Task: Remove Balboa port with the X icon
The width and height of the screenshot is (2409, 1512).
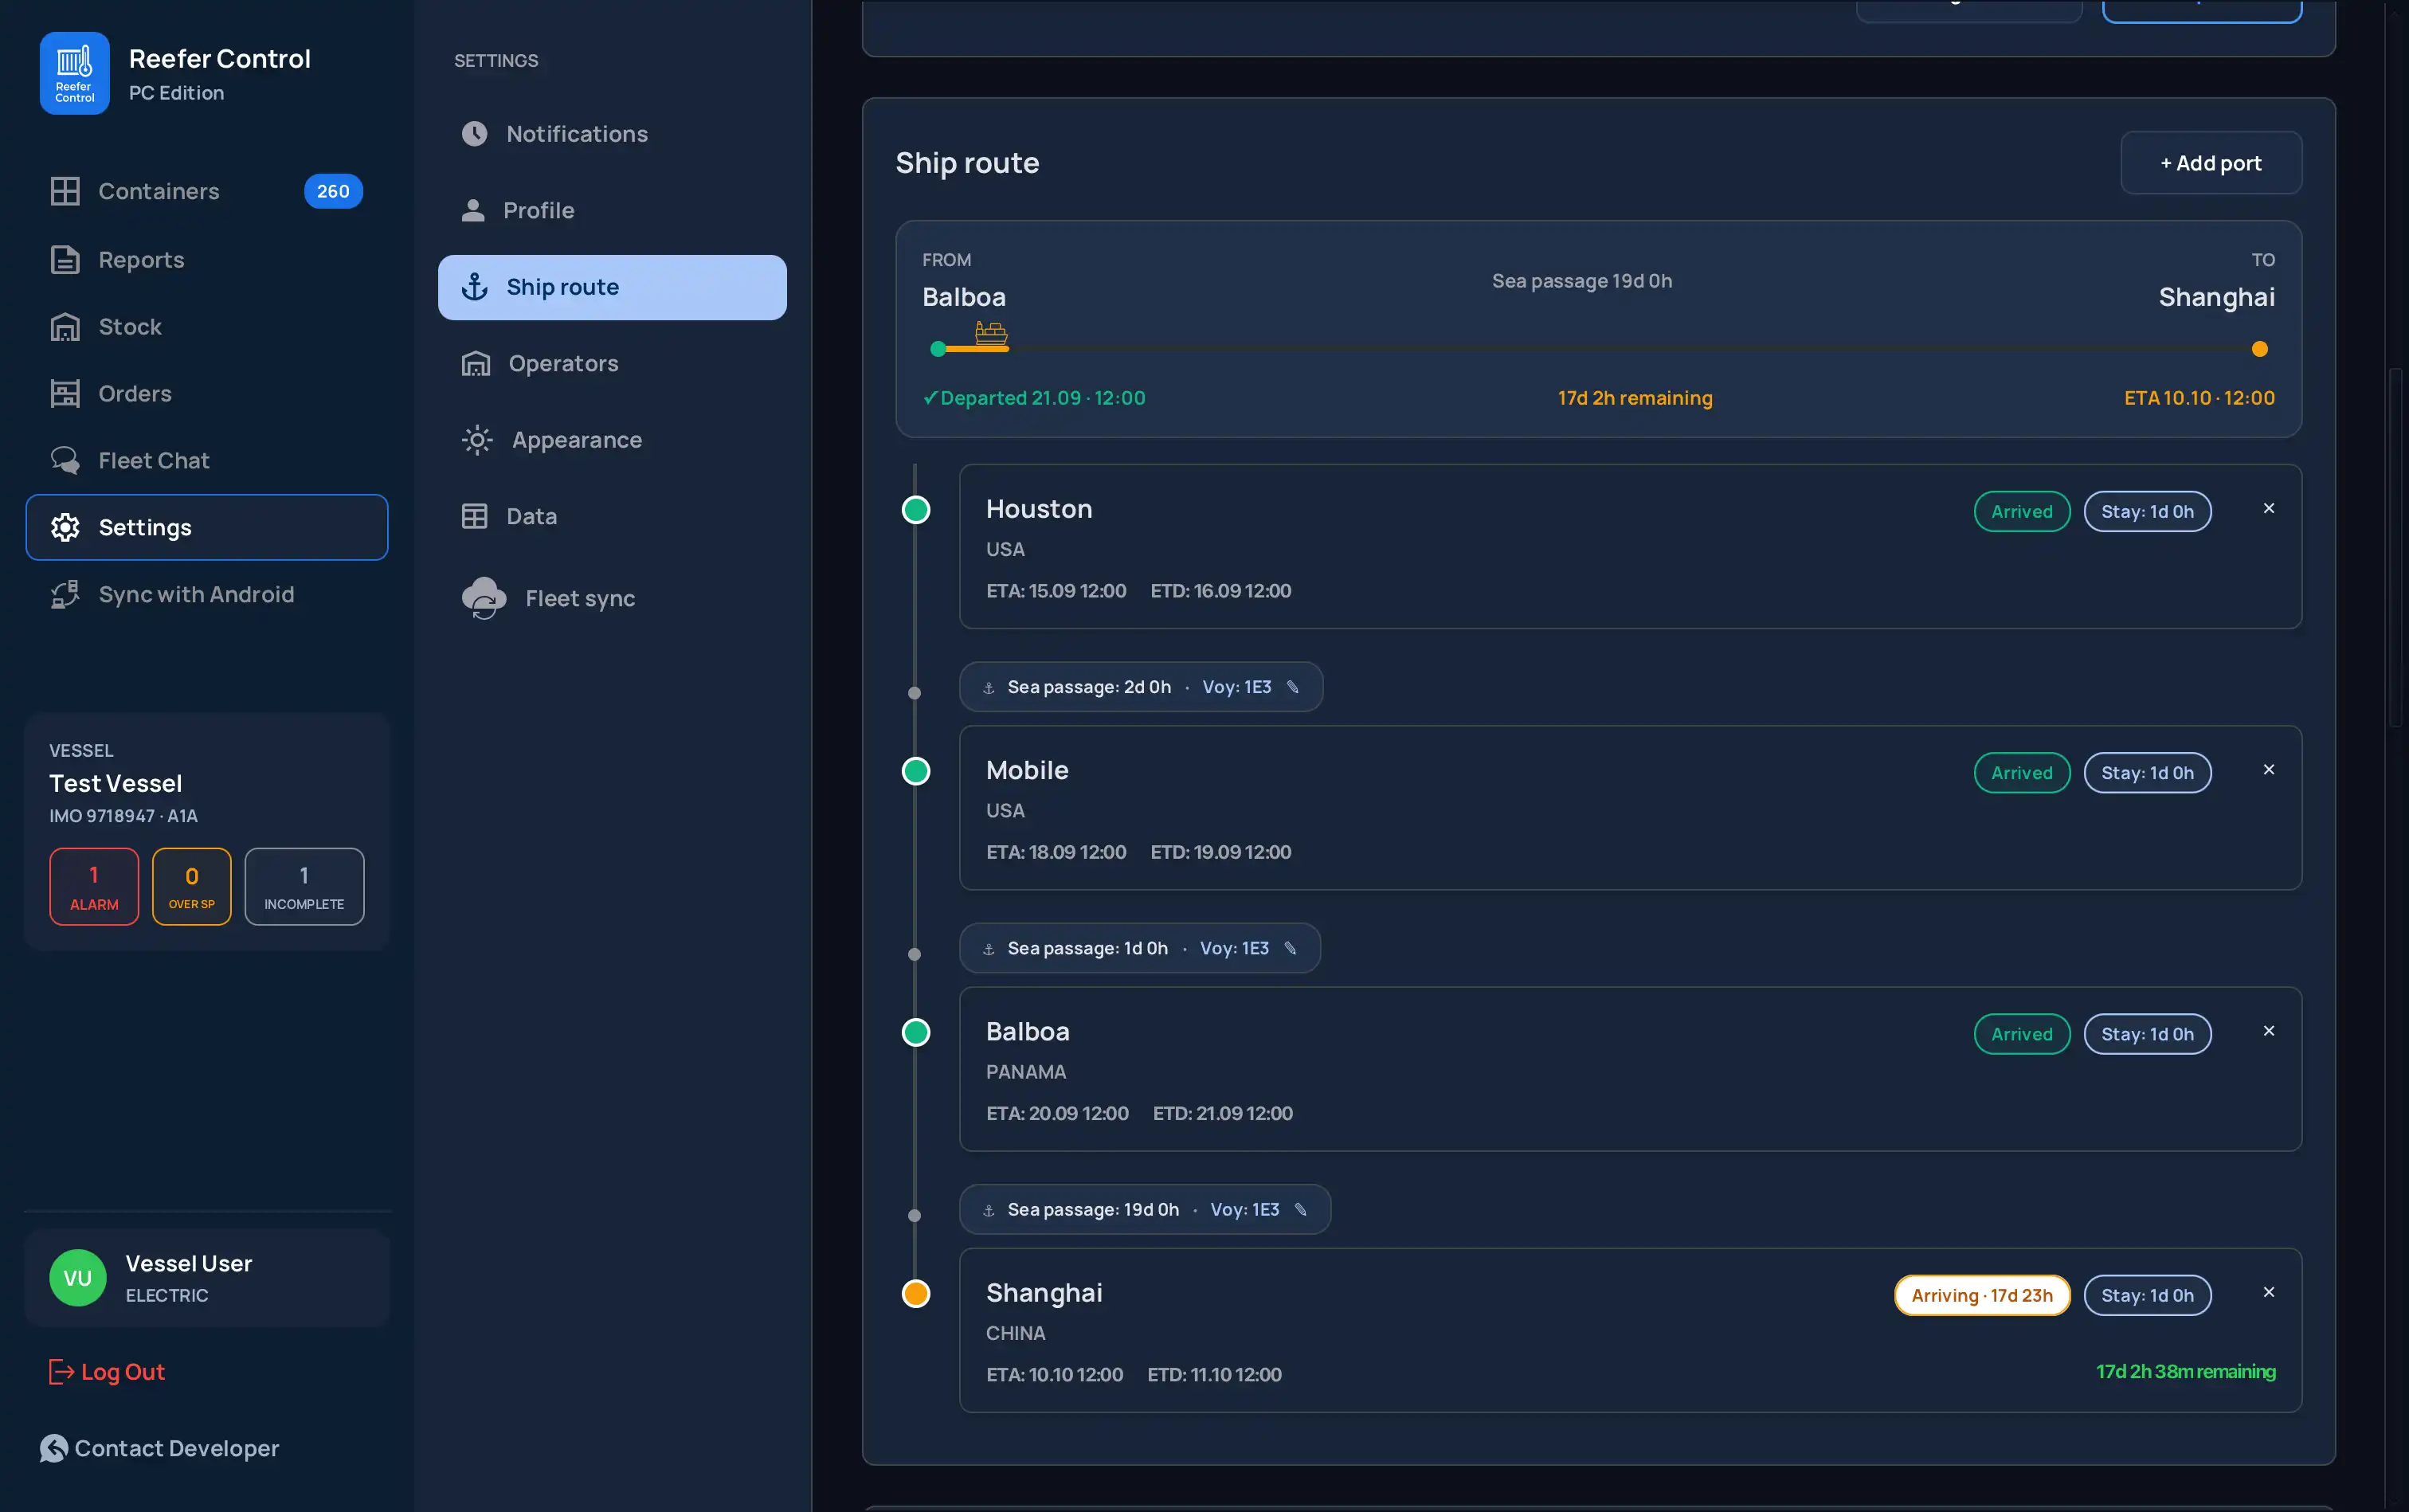Action: 2268,1031
